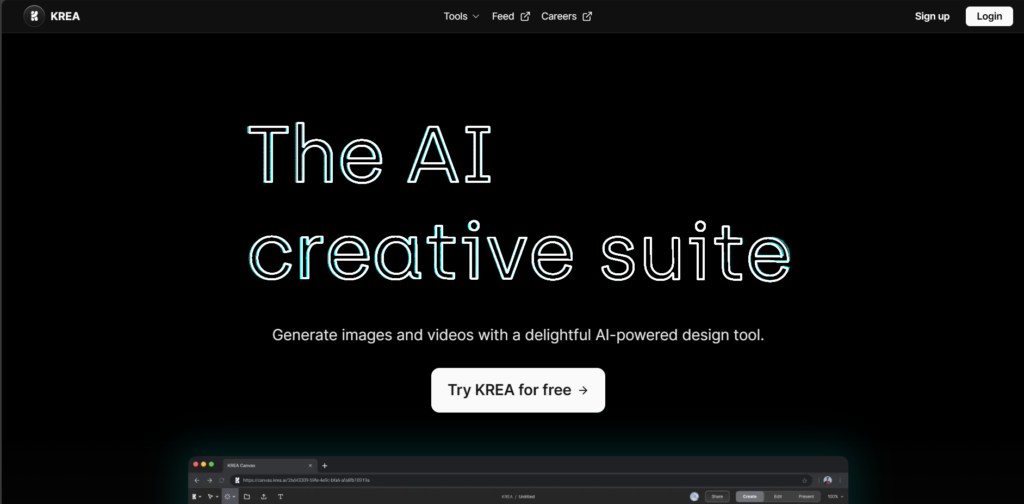Click the Sign up link
This screenshot has width=1024, height=504.
click(932, 16)
